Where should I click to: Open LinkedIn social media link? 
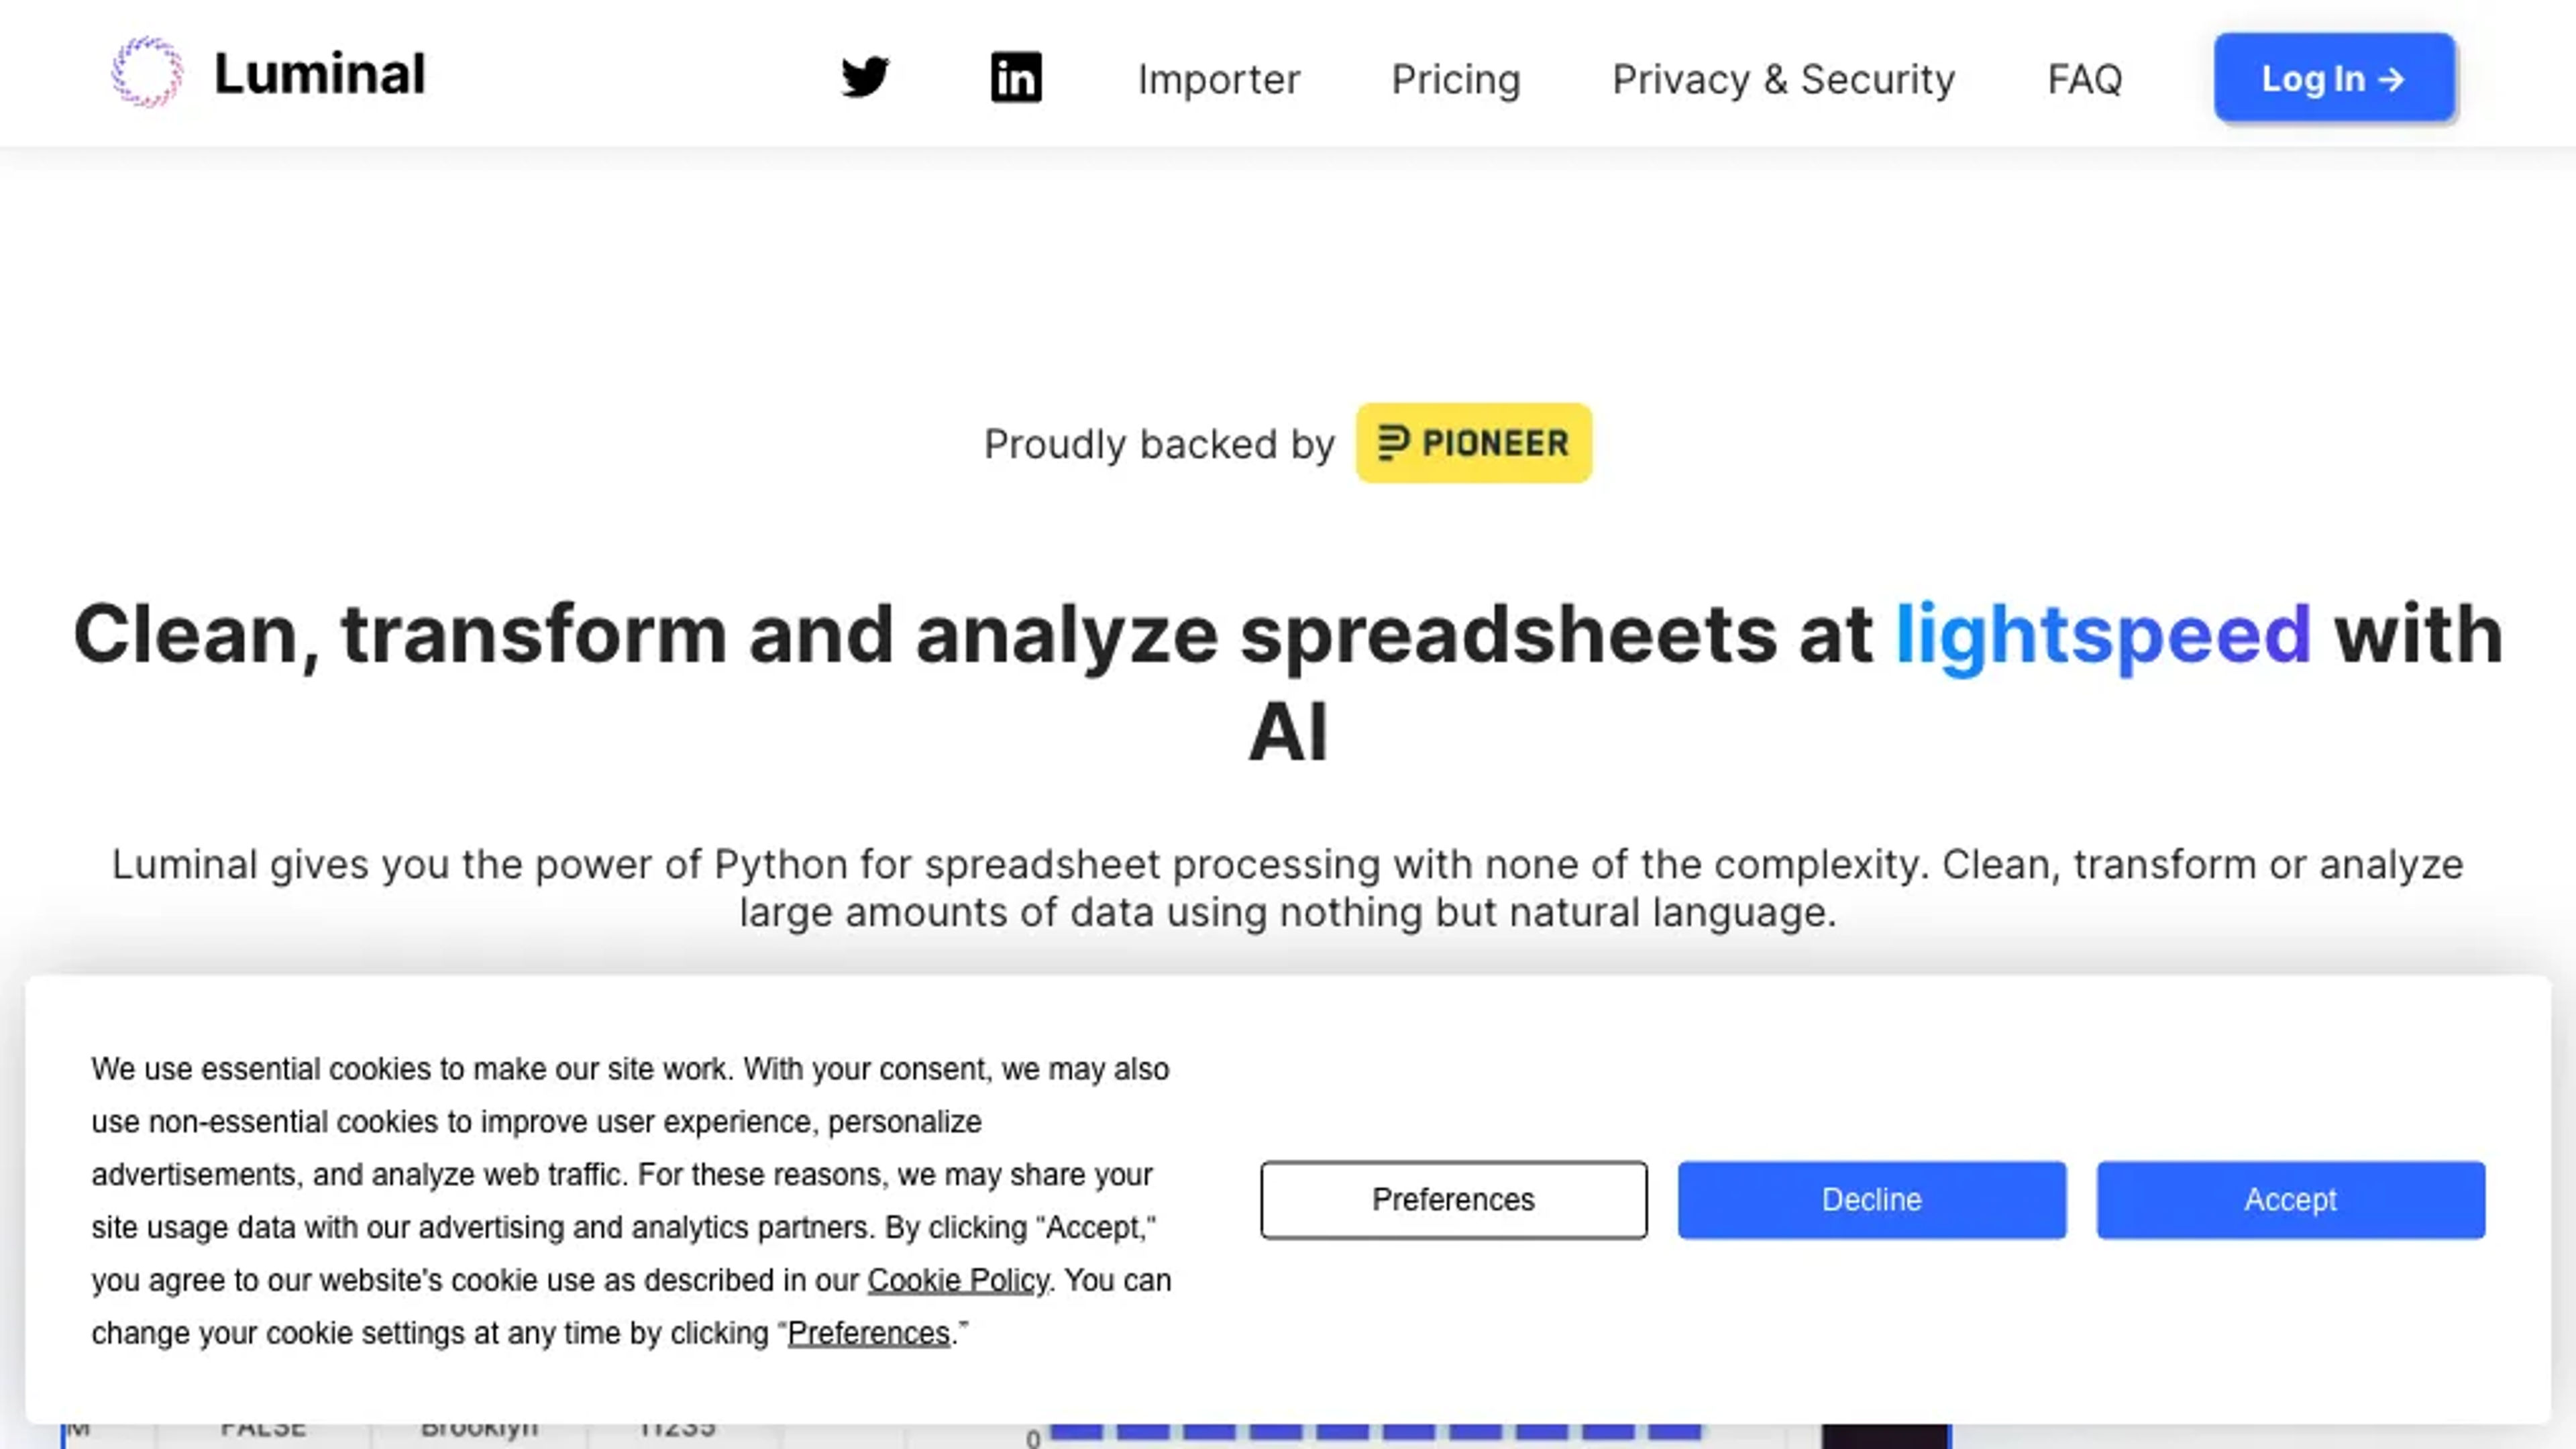1016,78
